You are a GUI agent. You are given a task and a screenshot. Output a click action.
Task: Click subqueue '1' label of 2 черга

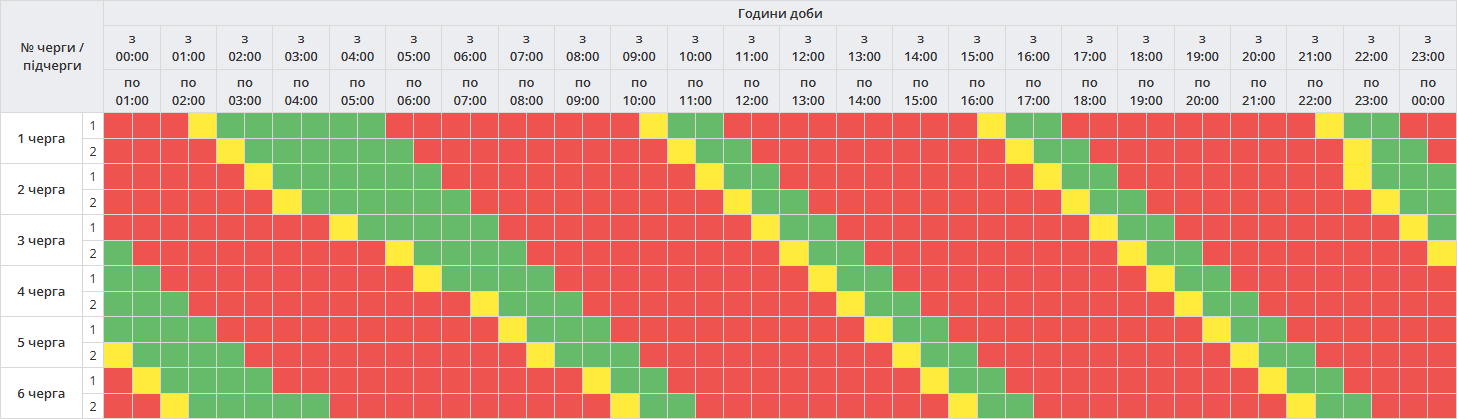[x=93, y=177]
